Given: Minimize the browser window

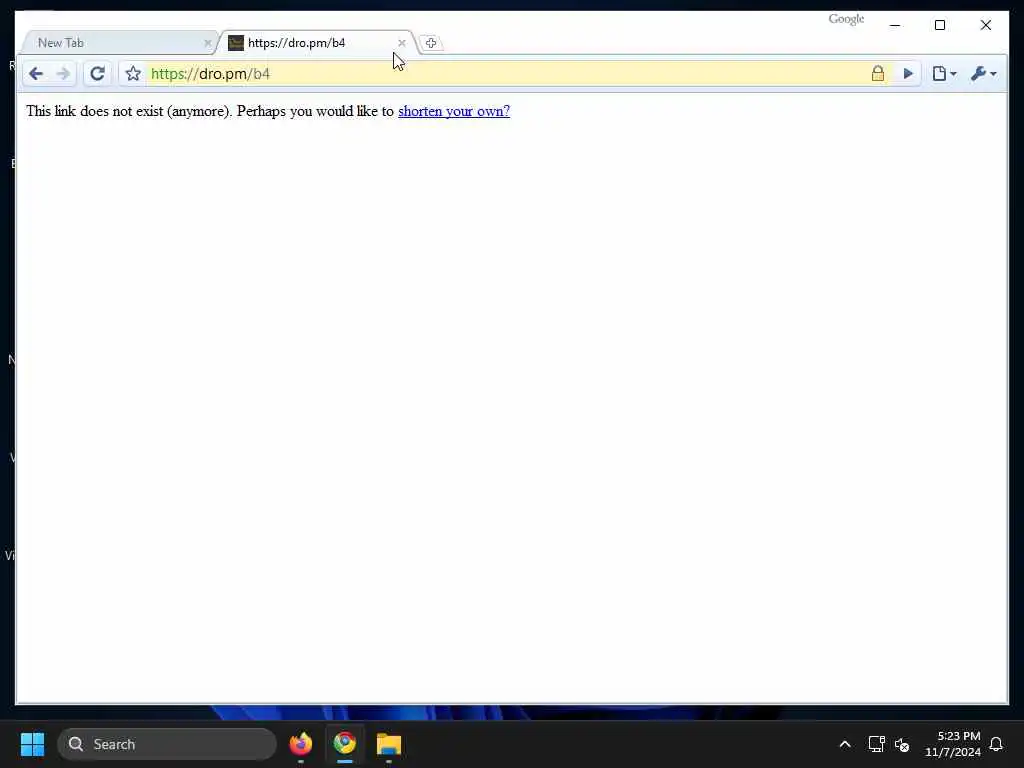Looking at the screenshot, I should pyautogui.click(x=895, y=25).
